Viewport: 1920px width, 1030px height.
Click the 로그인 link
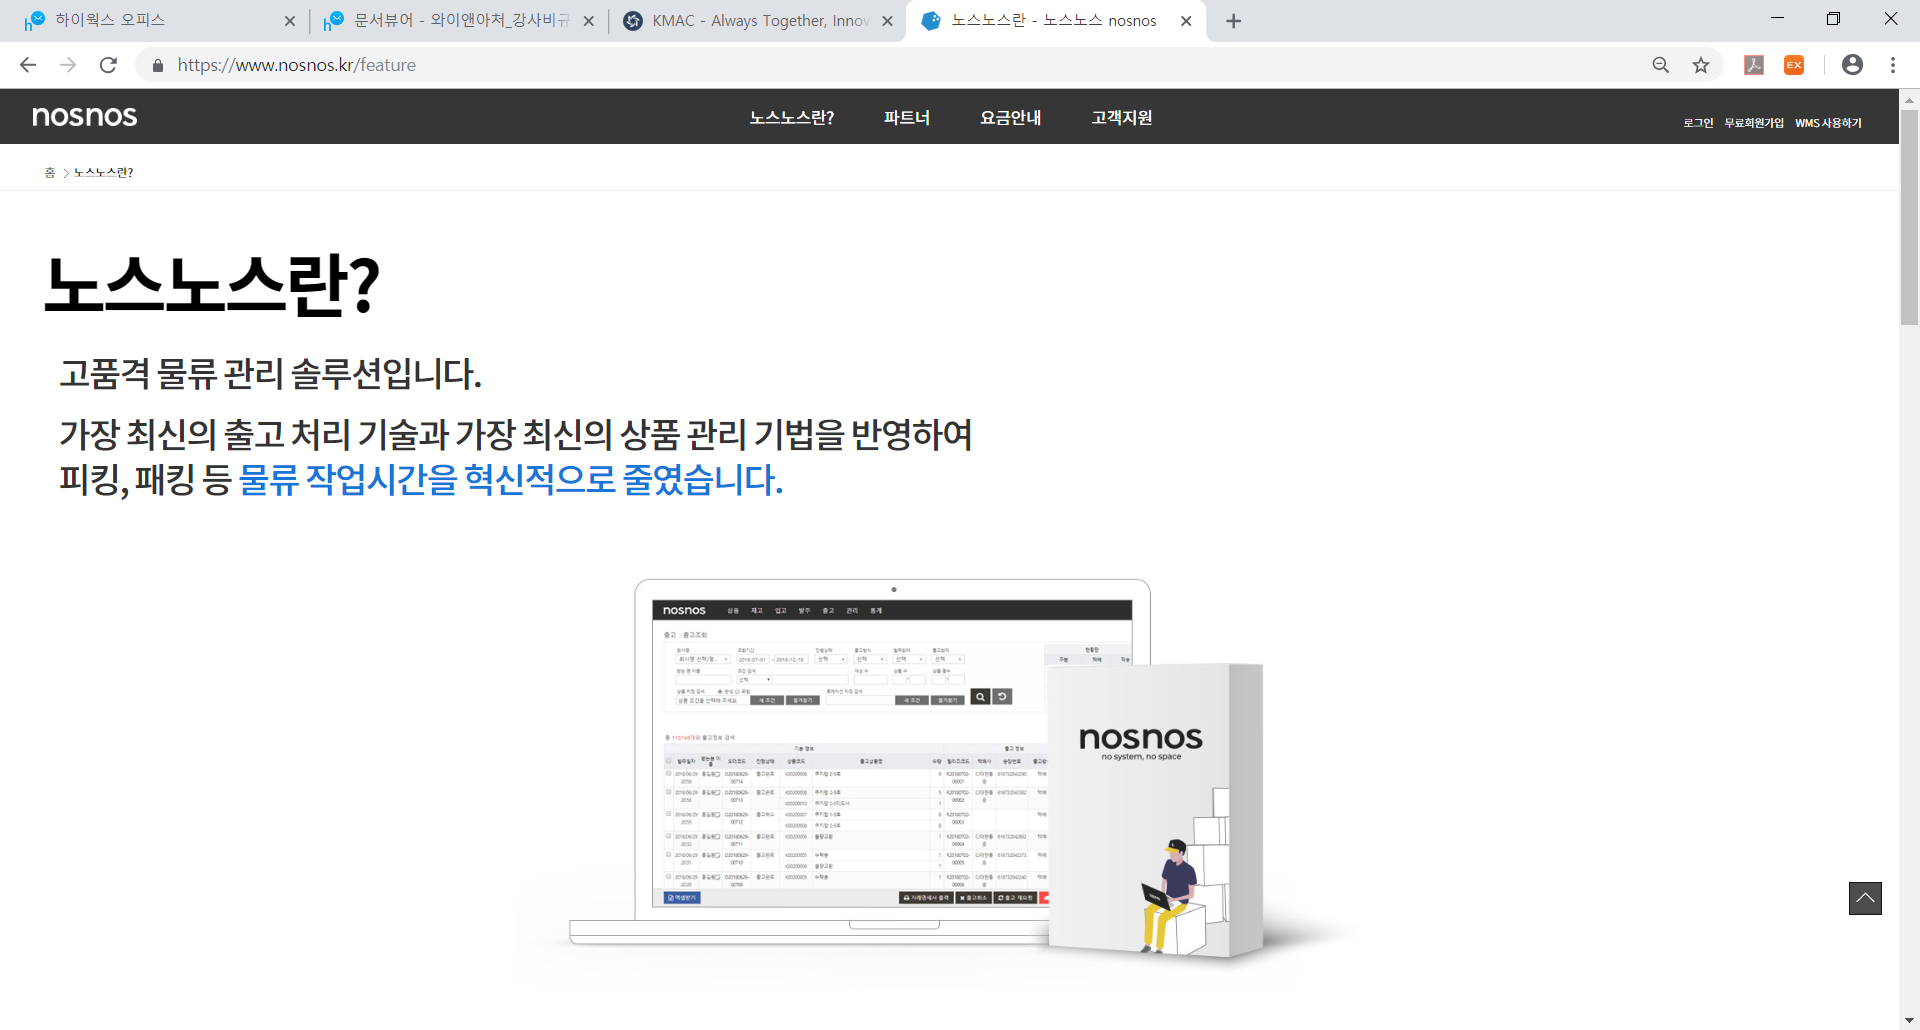coord(1698,123)
